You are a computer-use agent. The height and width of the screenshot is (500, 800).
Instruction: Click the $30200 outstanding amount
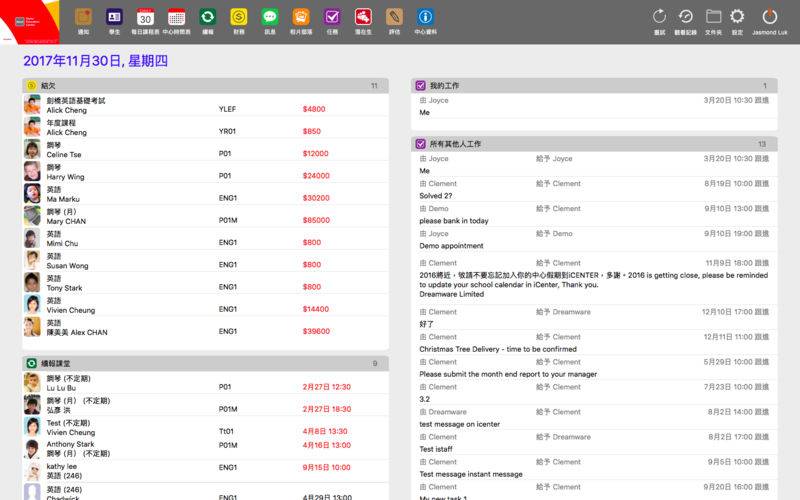pyautogui.click(x=316, y=198)
